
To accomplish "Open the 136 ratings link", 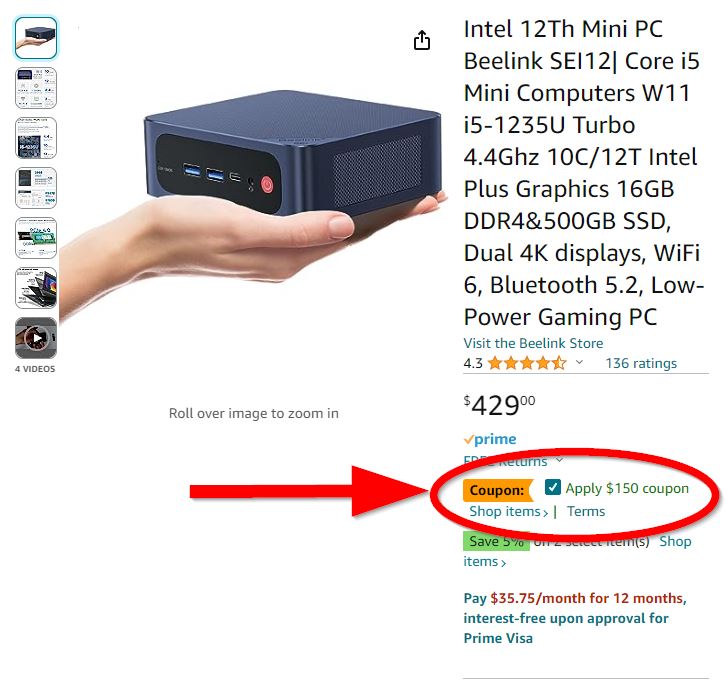I will [641, 363].
